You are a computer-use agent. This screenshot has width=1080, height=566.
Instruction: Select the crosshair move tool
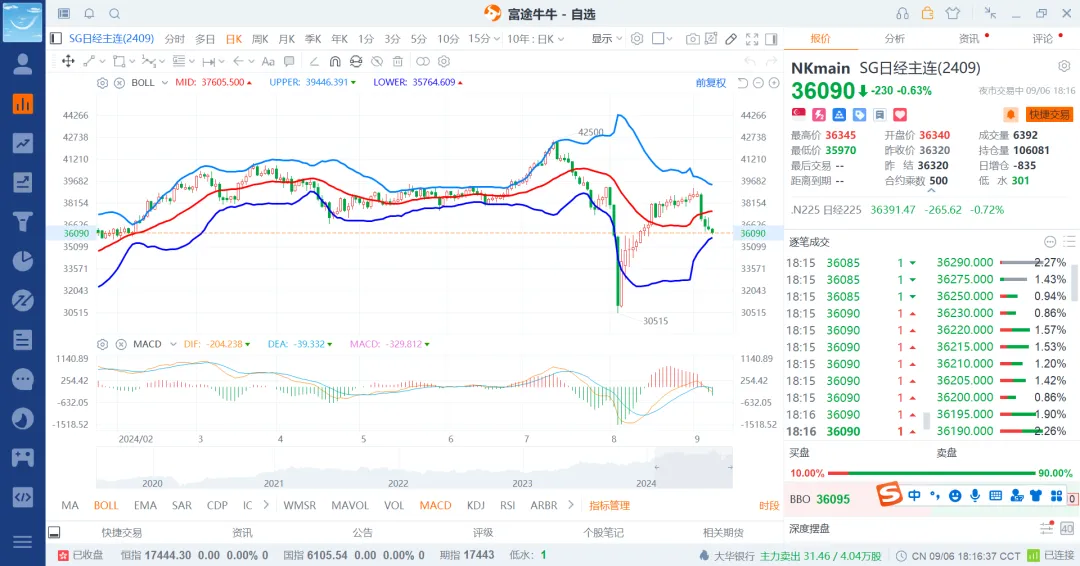68,61
